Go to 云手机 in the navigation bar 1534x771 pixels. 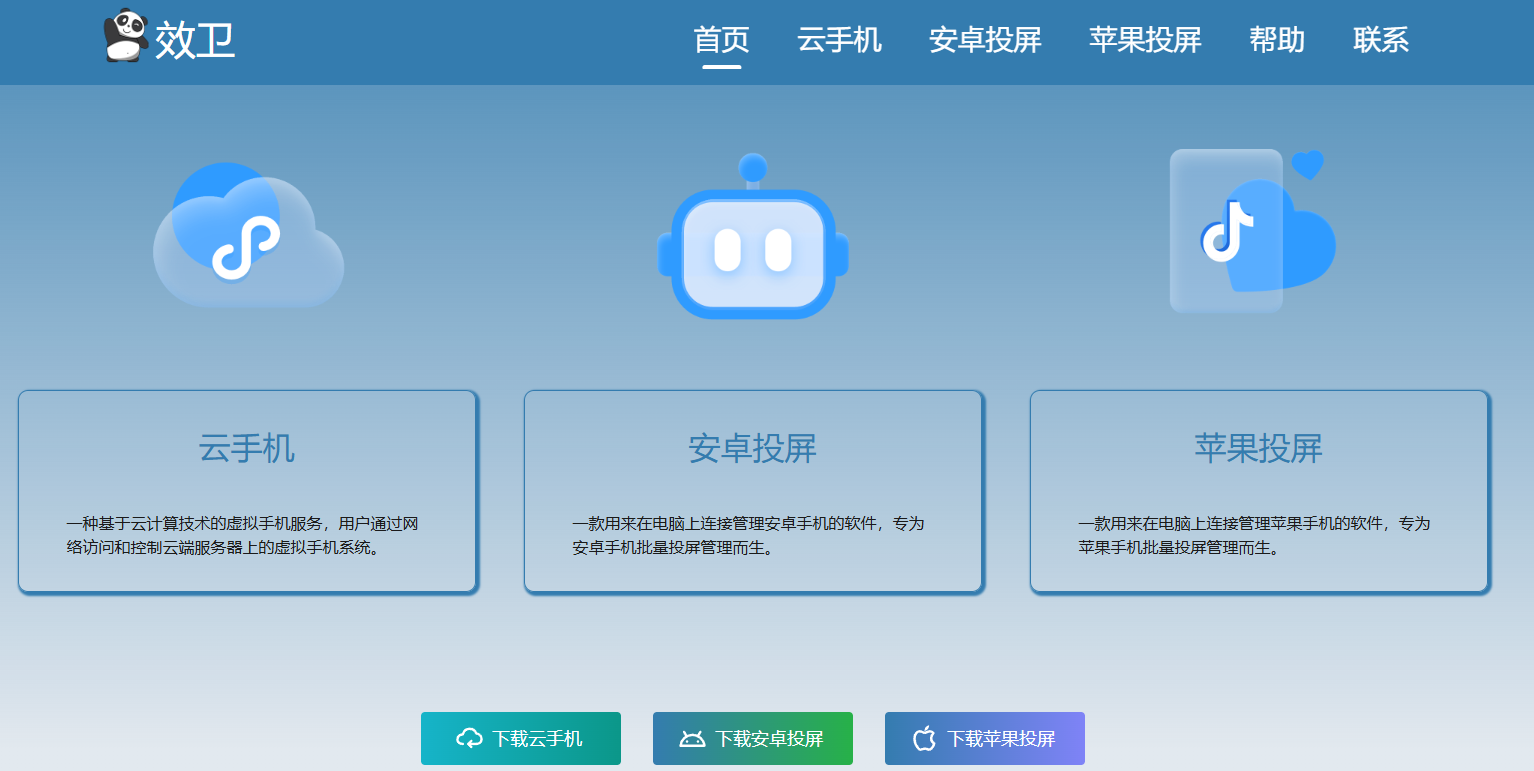(839, 40)
